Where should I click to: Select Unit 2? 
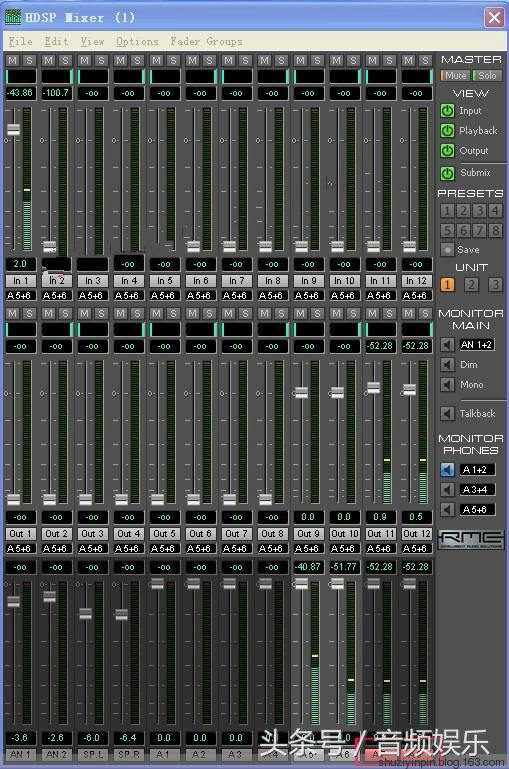click(471, 285)
